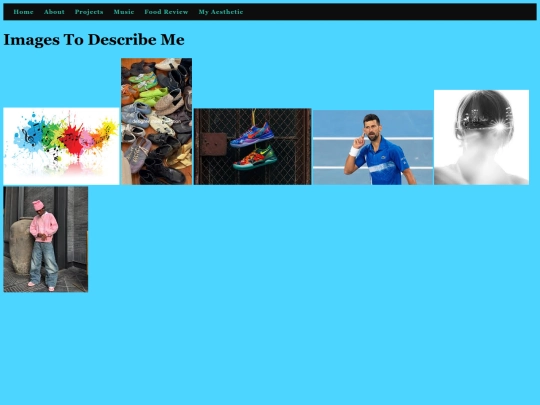Select the My Aesthetic nav link
This screenshot has width=540, height=405.
pos(221,12)
